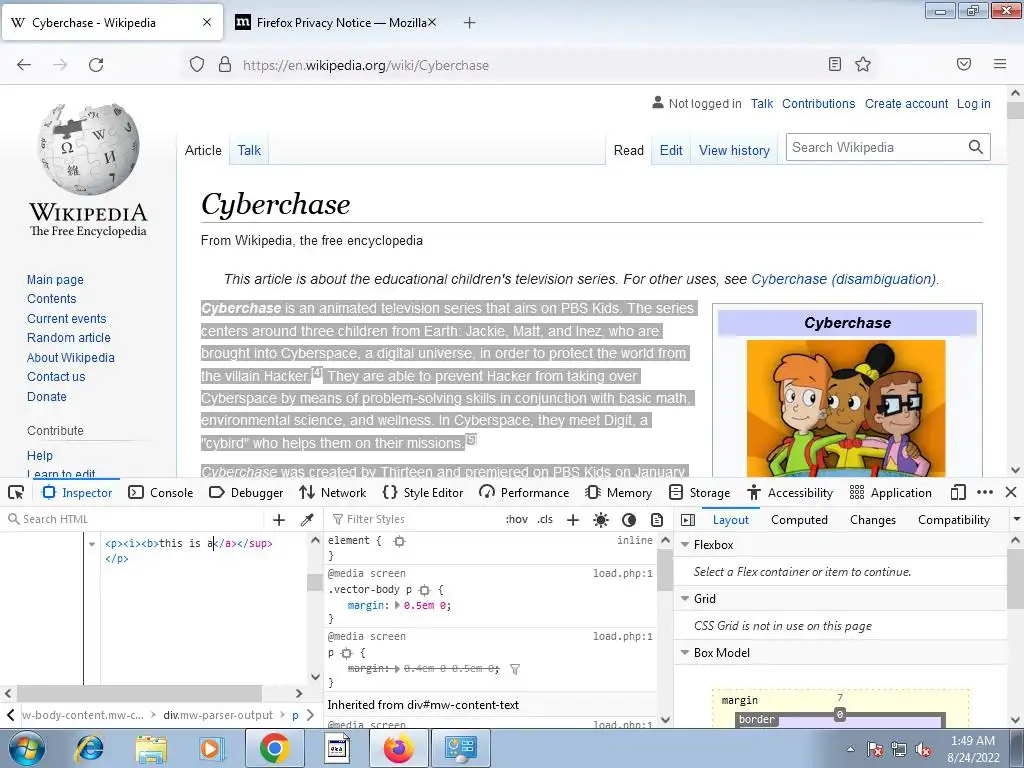
Task: Collapse the Grid section
Action: point(685,598)
